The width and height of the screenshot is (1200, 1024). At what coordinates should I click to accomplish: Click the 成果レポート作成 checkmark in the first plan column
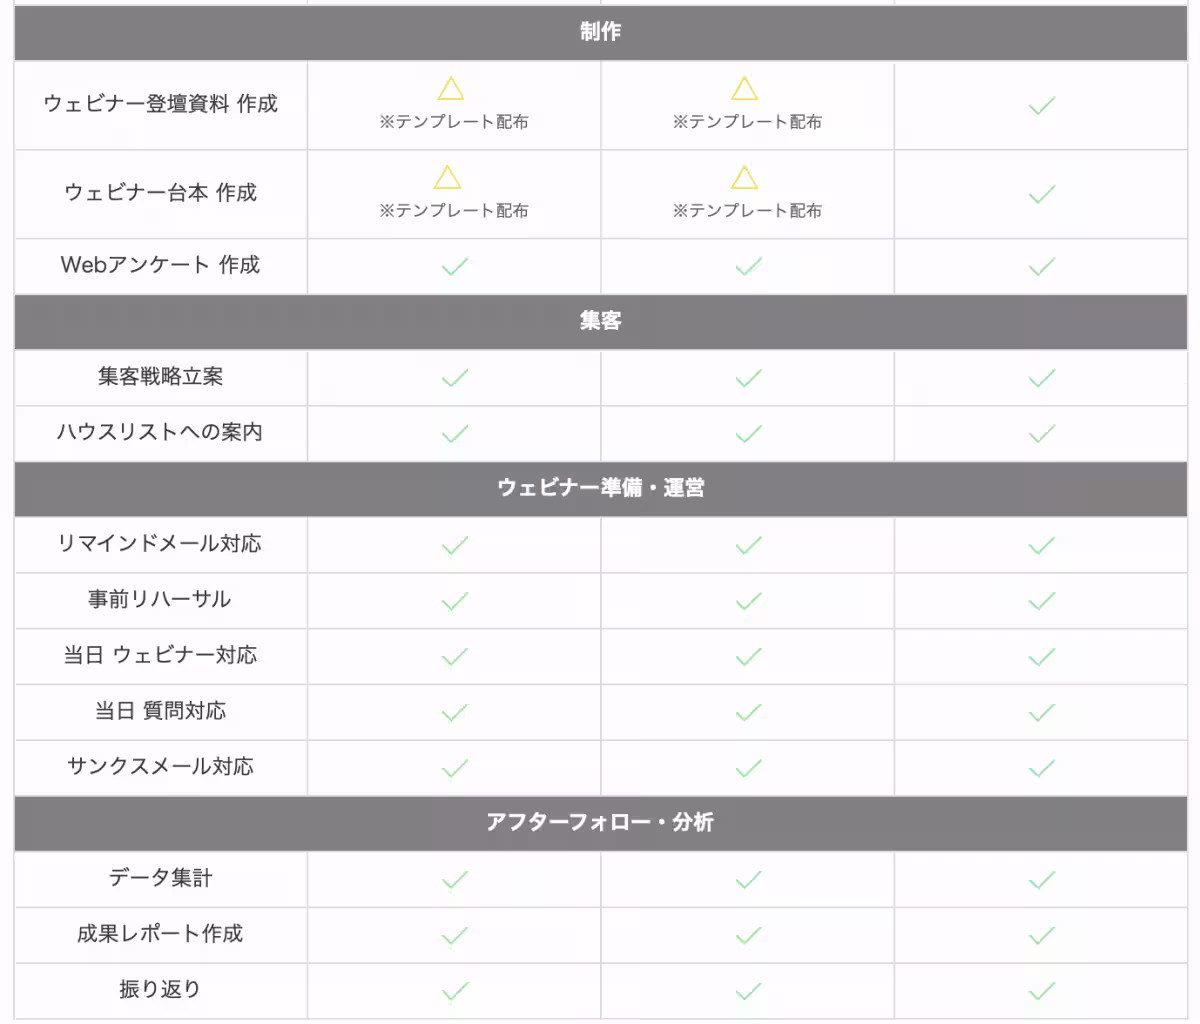(455, 935)
